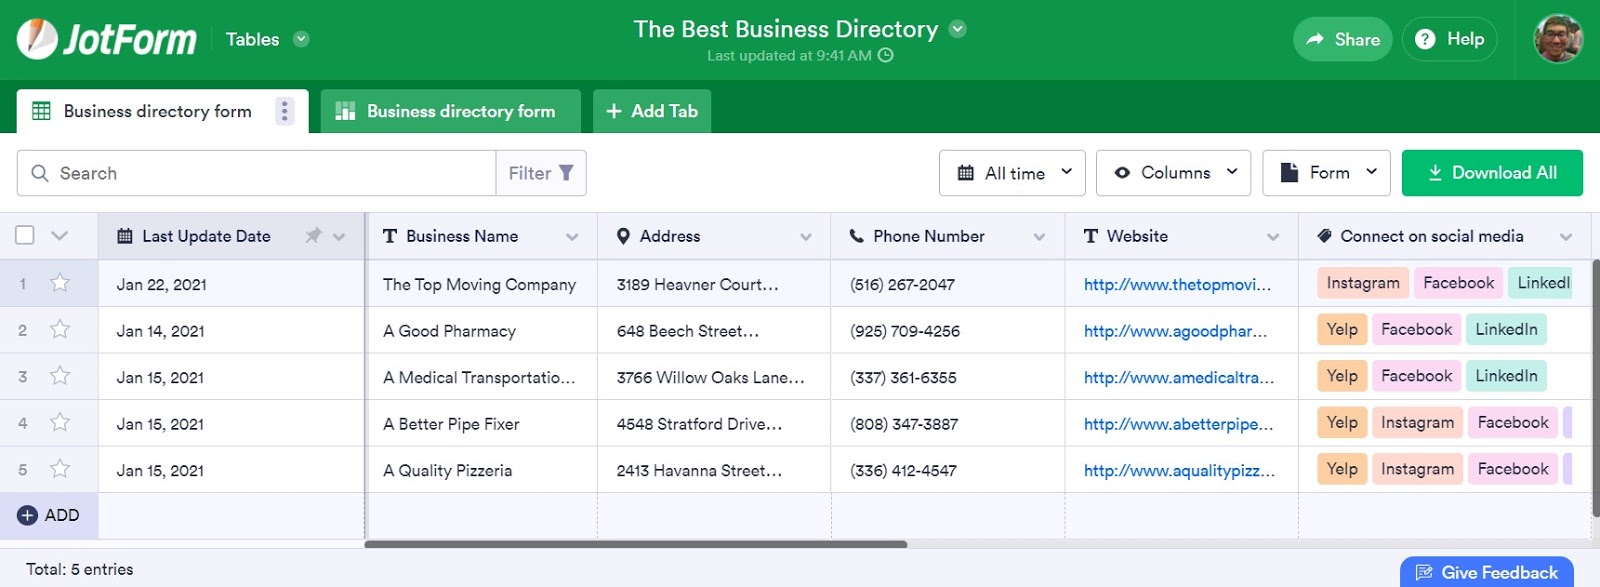Click the tag icon in Connect on social media header

pos(1324,236)
